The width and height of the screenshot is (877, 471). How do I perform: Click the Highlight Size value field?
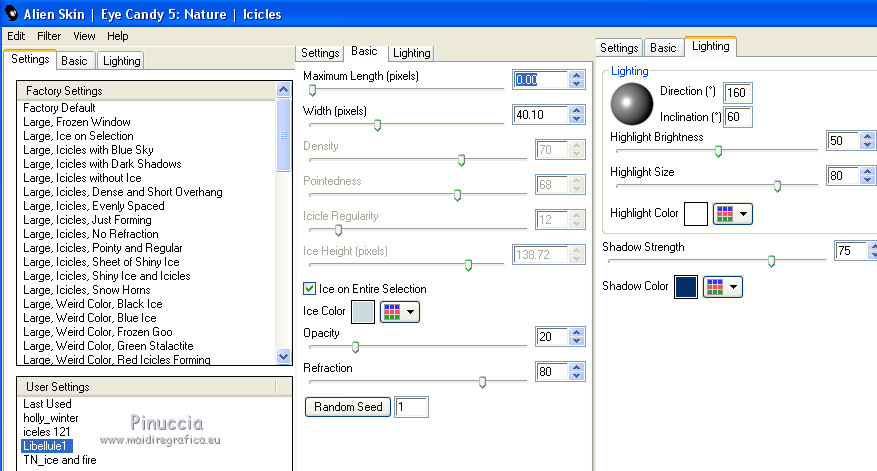tap(842, 176)
